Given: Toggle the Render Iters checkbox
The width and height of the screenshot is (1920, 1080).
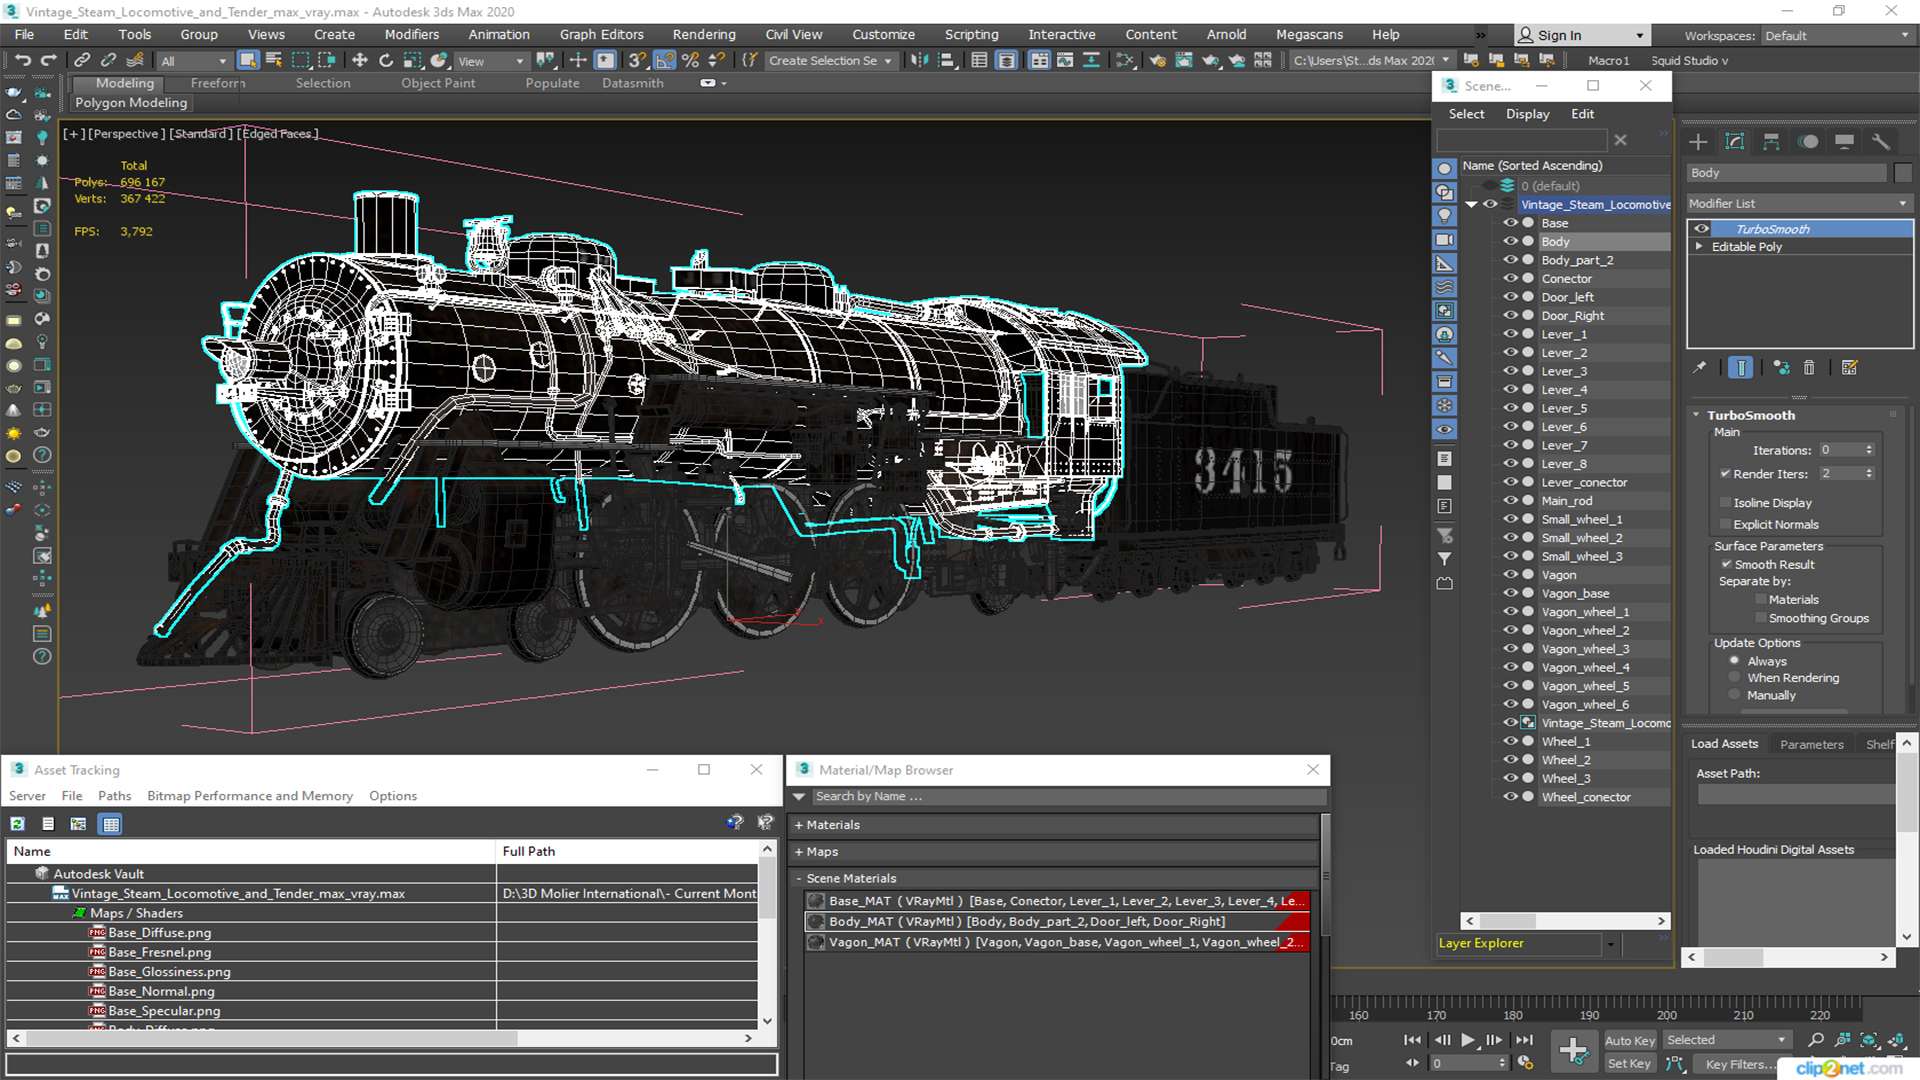Looking at the screenshot, I should 1725,474.
